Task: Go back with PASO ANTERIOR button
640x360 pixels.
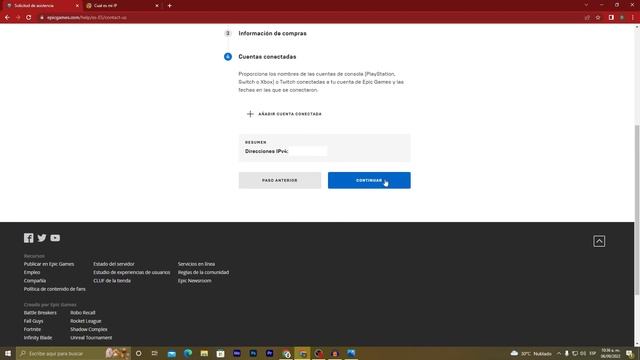Action: pyautogui.click(x=280, y=180)
